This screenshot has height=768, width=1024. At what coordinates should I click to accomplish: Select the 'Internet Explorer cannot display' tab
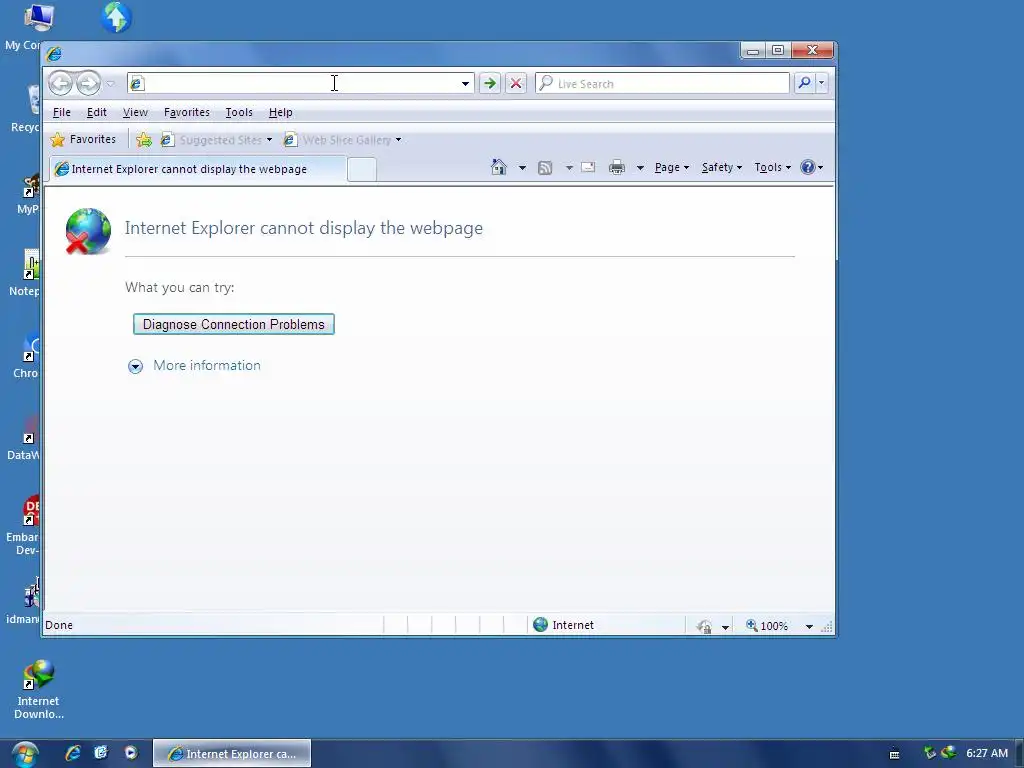(x=198, y=169)
